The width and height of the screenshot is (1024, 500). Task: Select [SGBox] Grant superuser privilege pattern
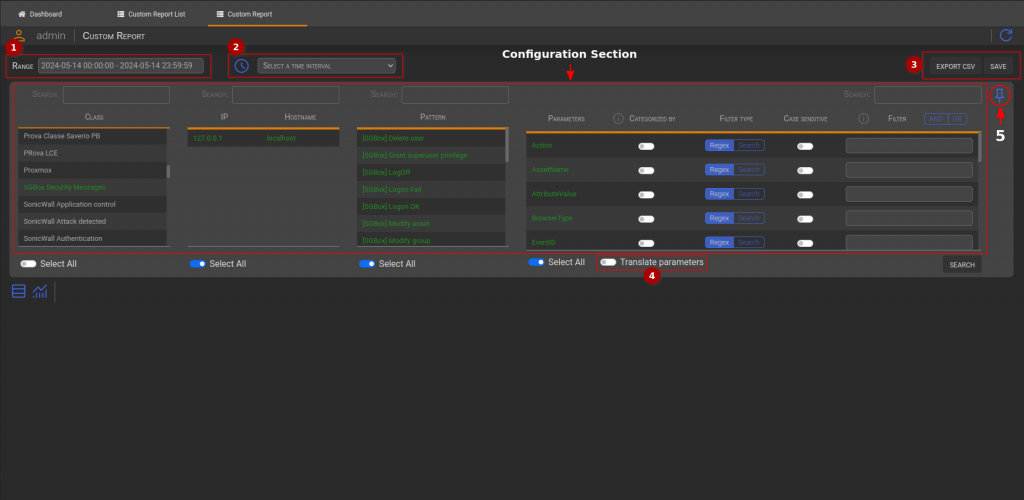pyautogui.click(x=431, y=155)
